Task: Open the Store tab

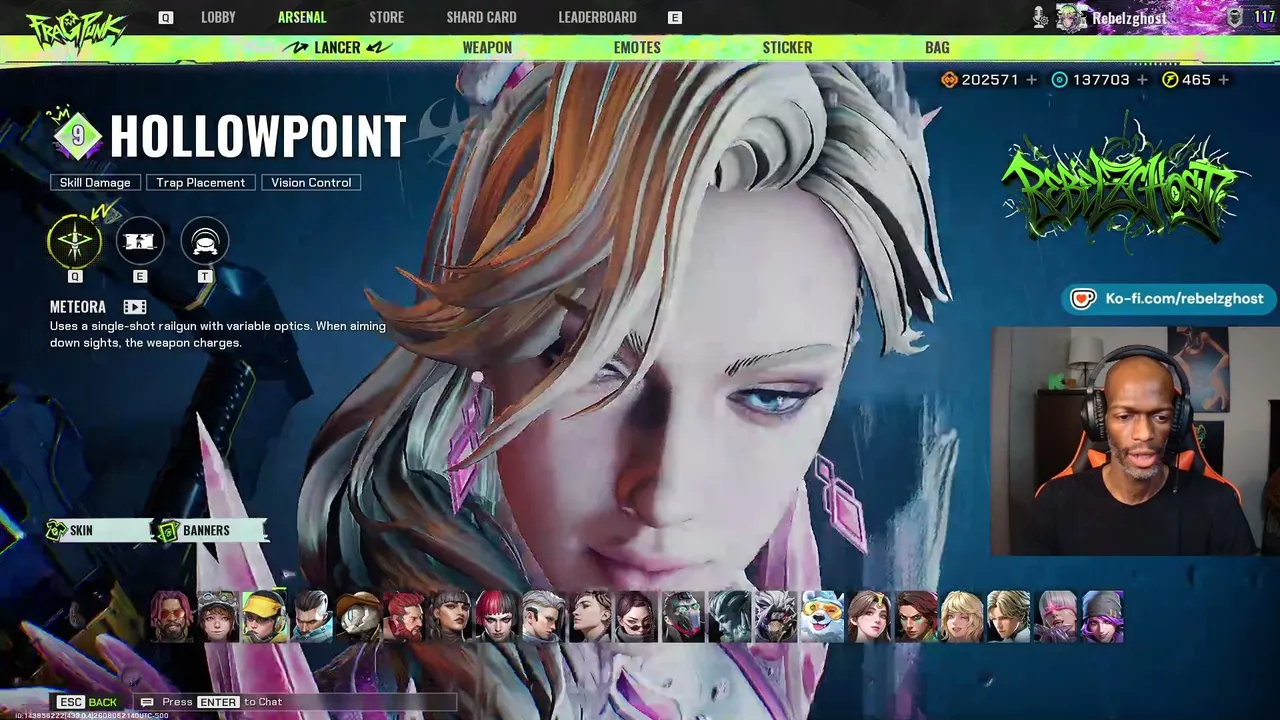Action: (x=386, y=17)
